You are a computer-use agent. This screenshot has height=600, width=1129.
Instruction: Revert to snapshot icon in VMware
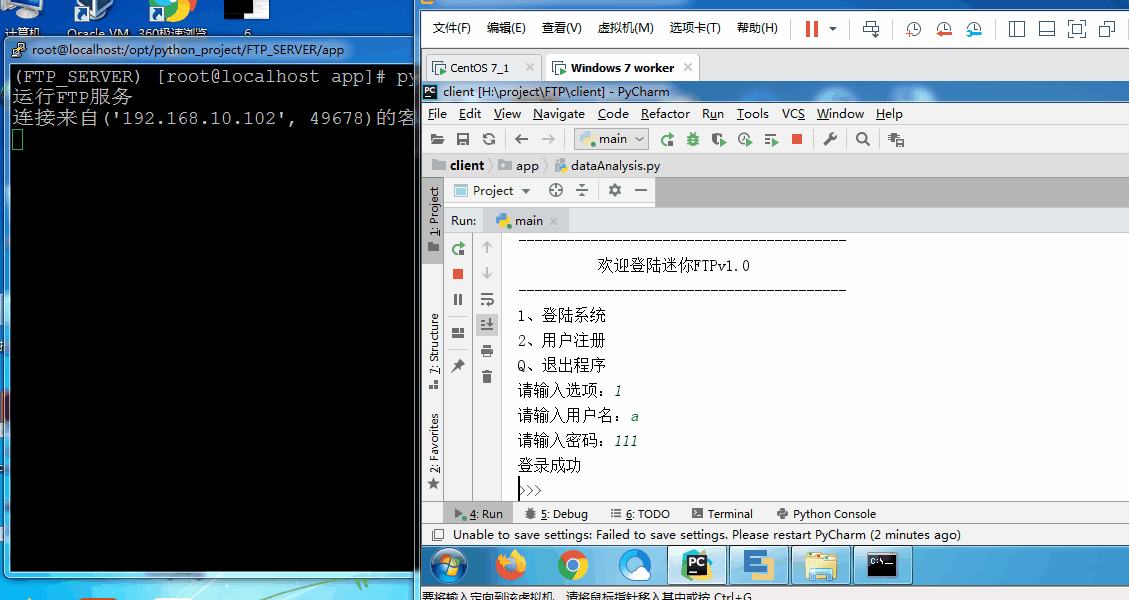[943, 29]
